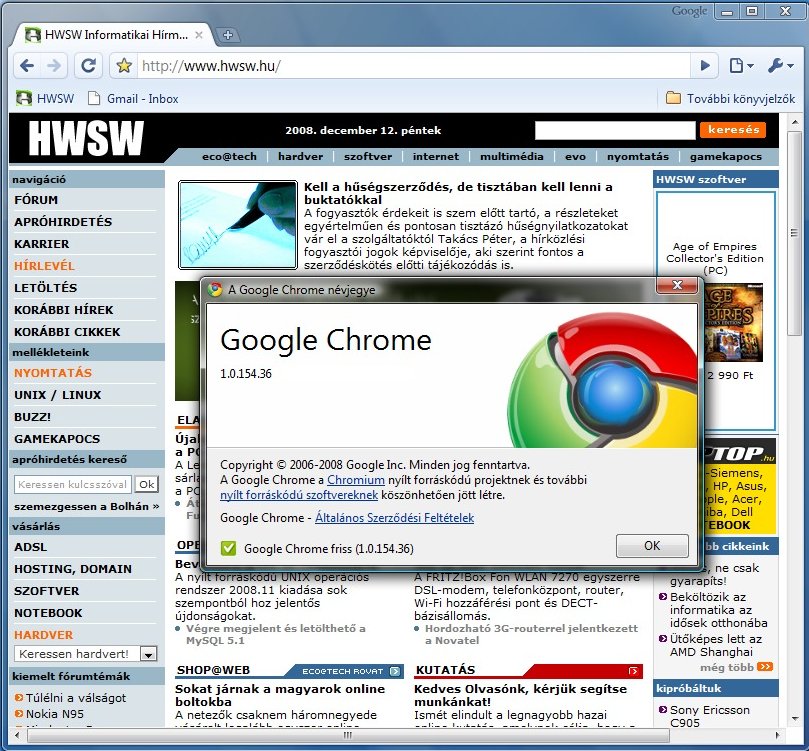
Task: Click the vertical scrollbar thumb
Action: tap(794, 234)
